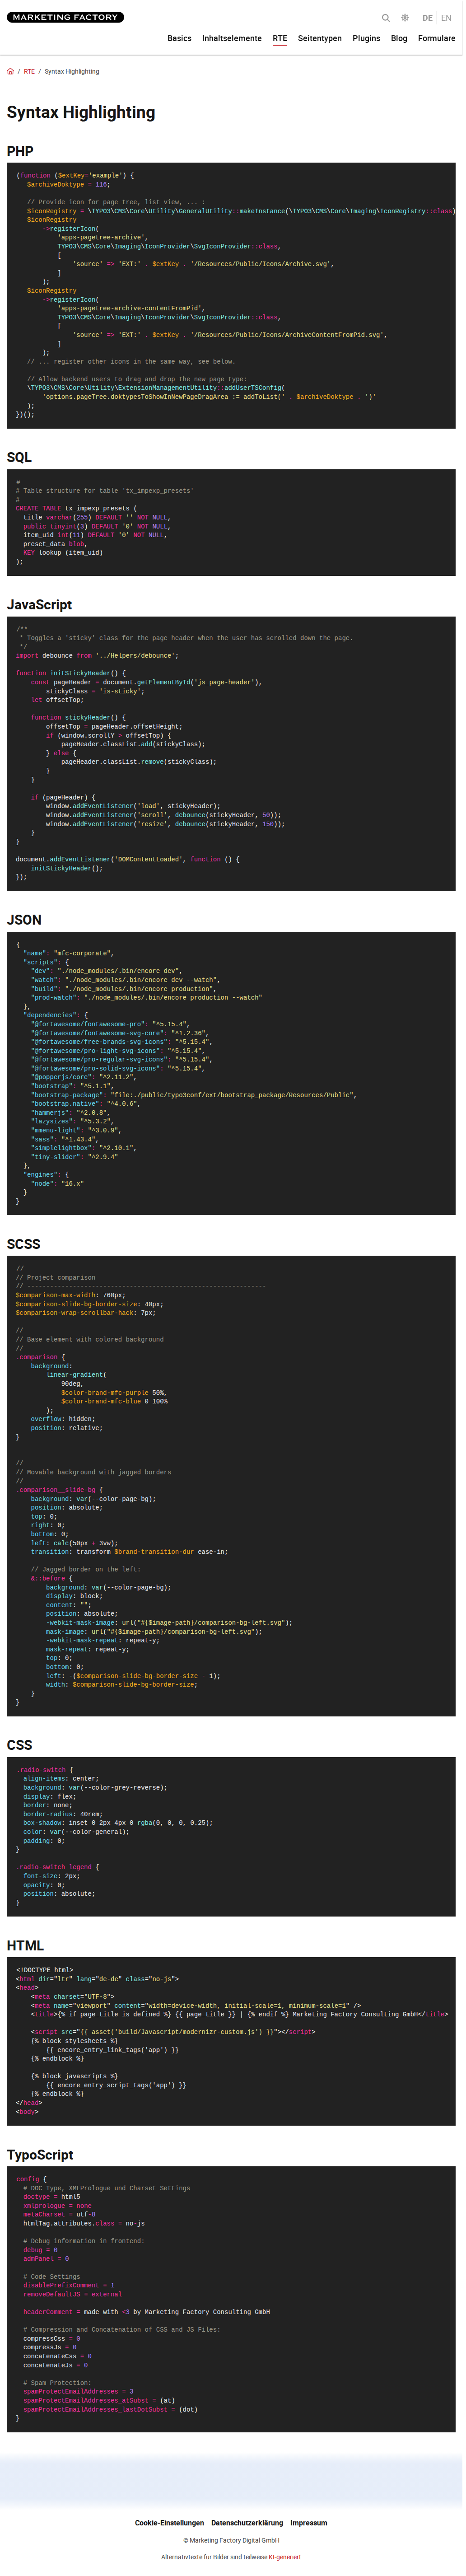Expand the Plugins navigation item
The image size is (466, 2576).
[366, 38]
